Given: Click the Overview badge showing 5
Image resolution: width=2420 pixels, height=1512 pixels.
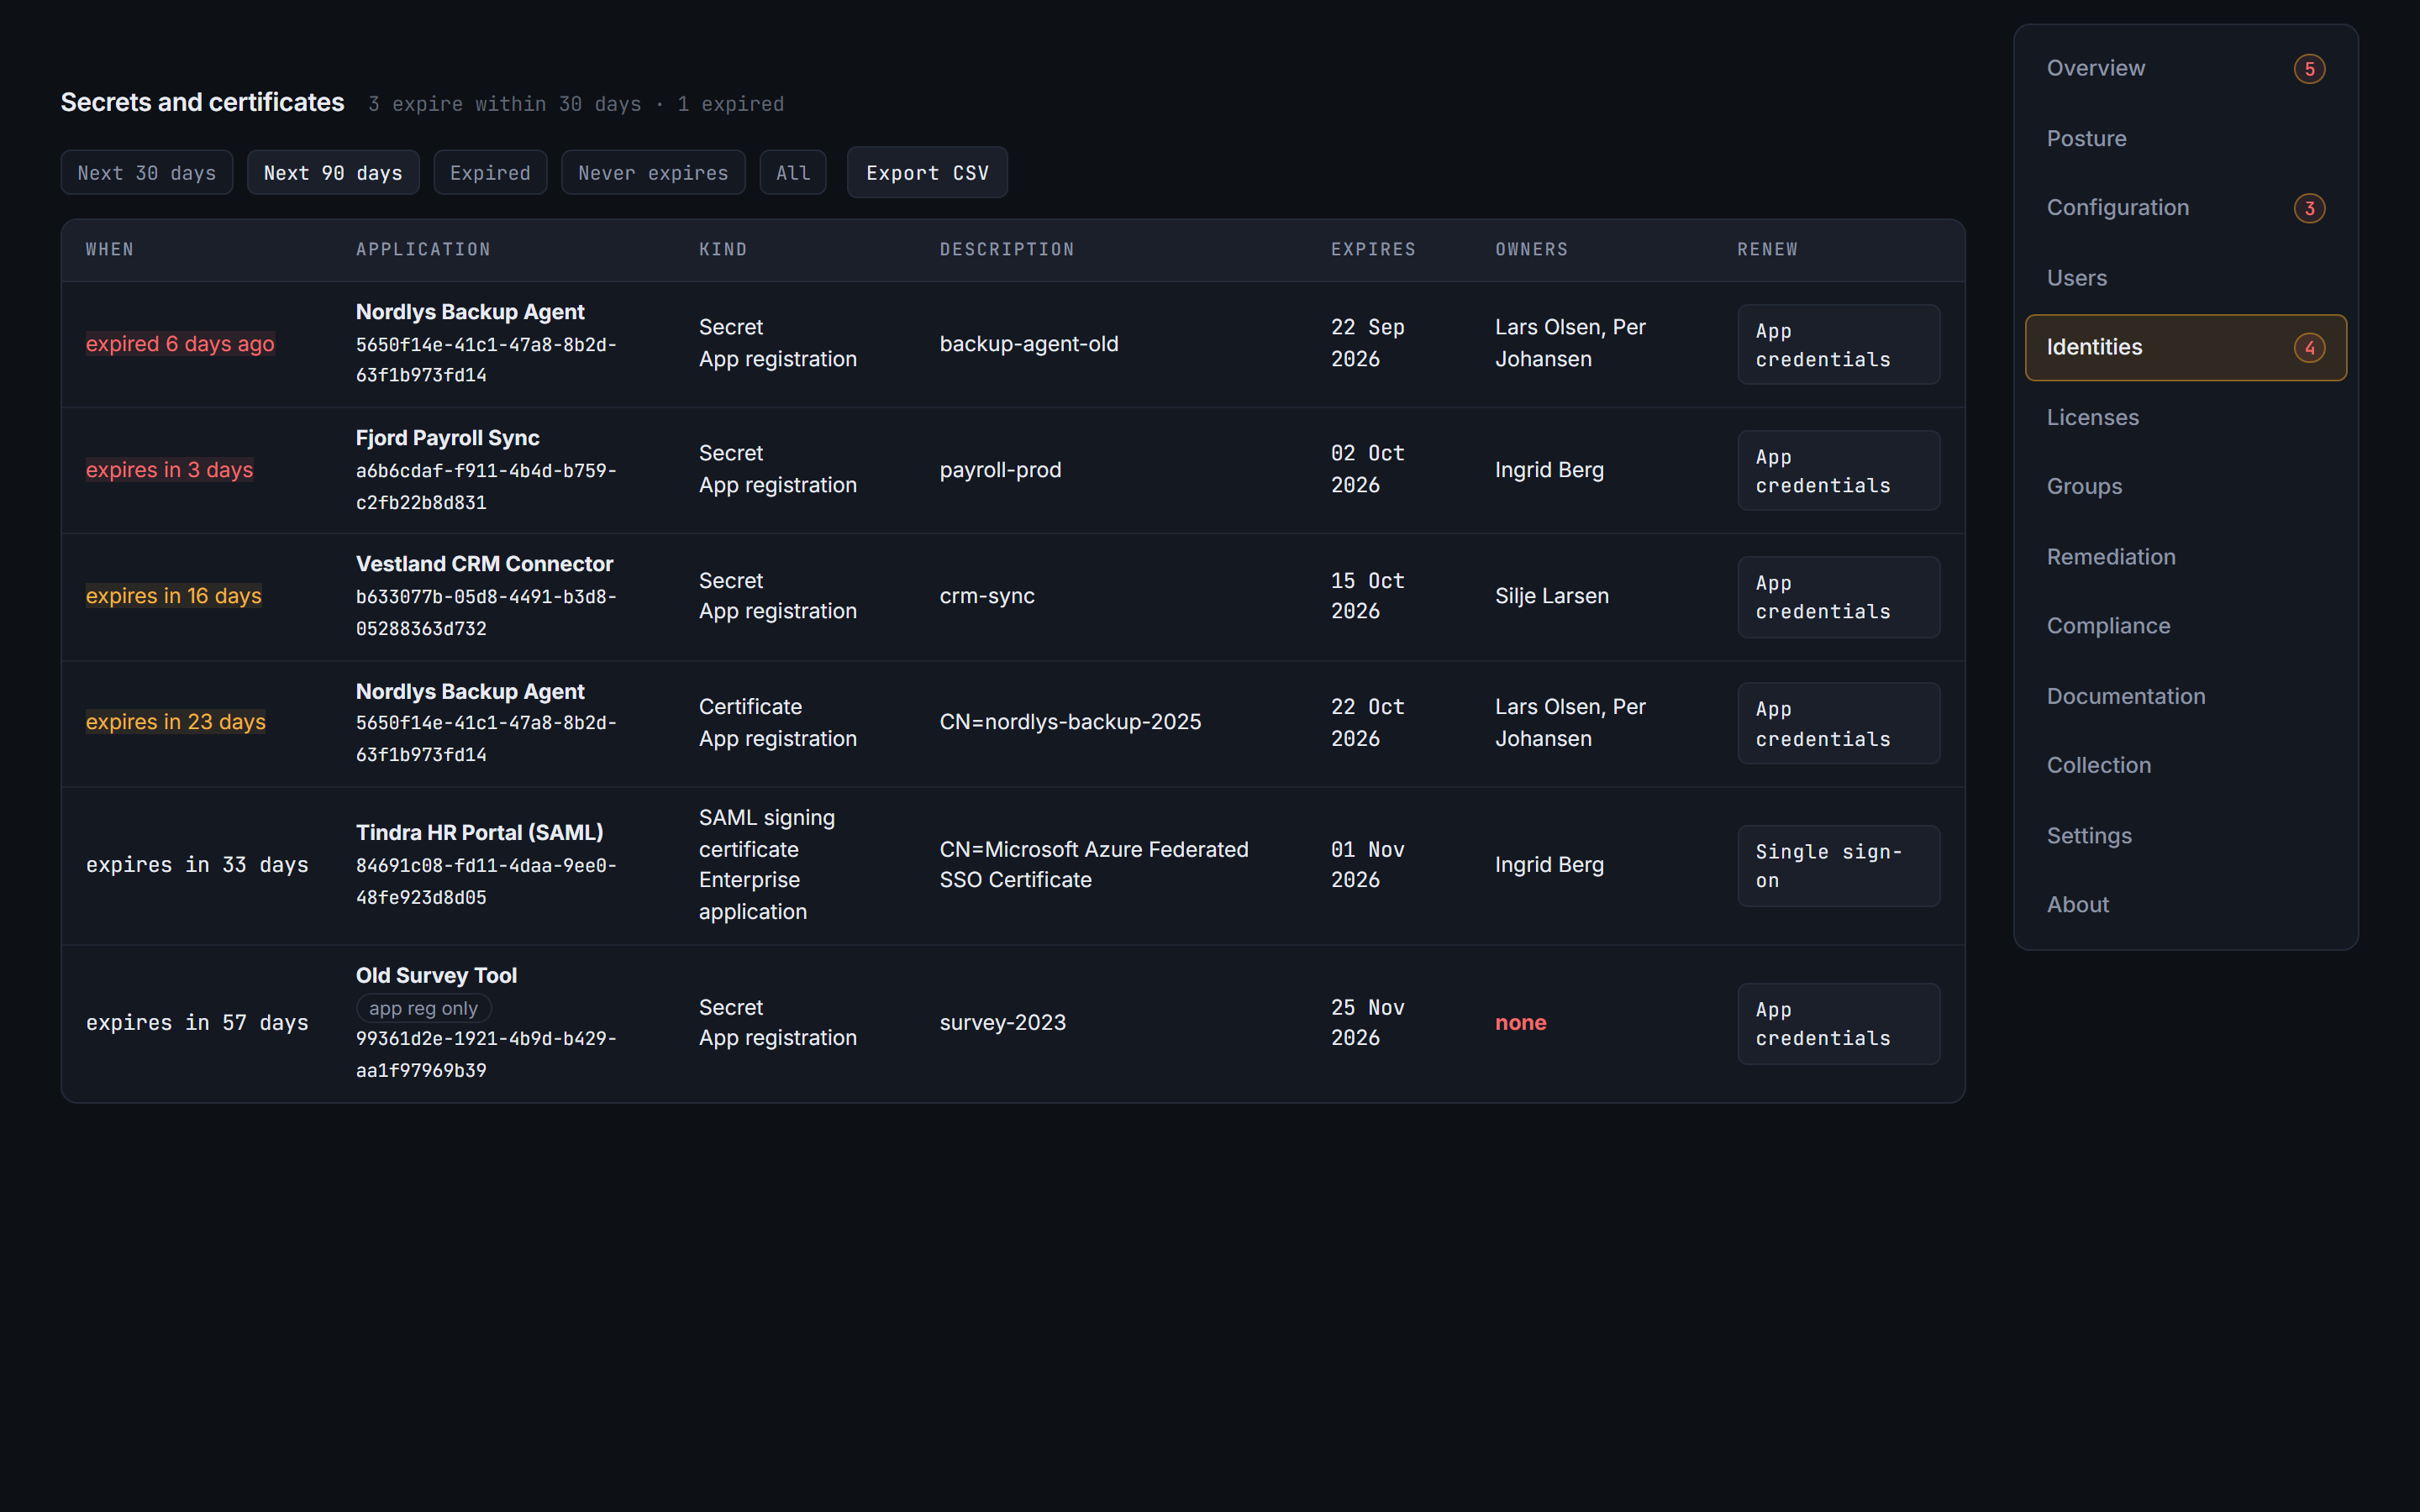Looking at the screenshot, I should 2309,69.
